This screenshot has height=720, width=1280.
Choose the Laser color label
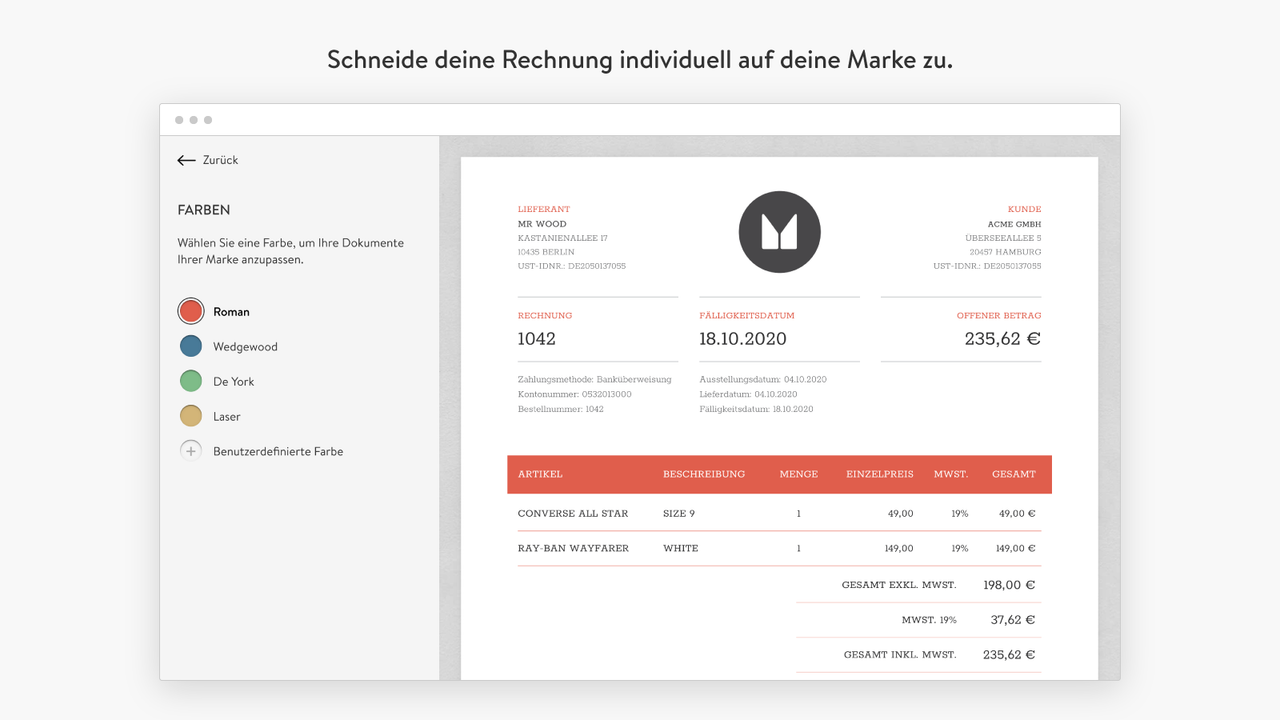[x=226, y=417]
